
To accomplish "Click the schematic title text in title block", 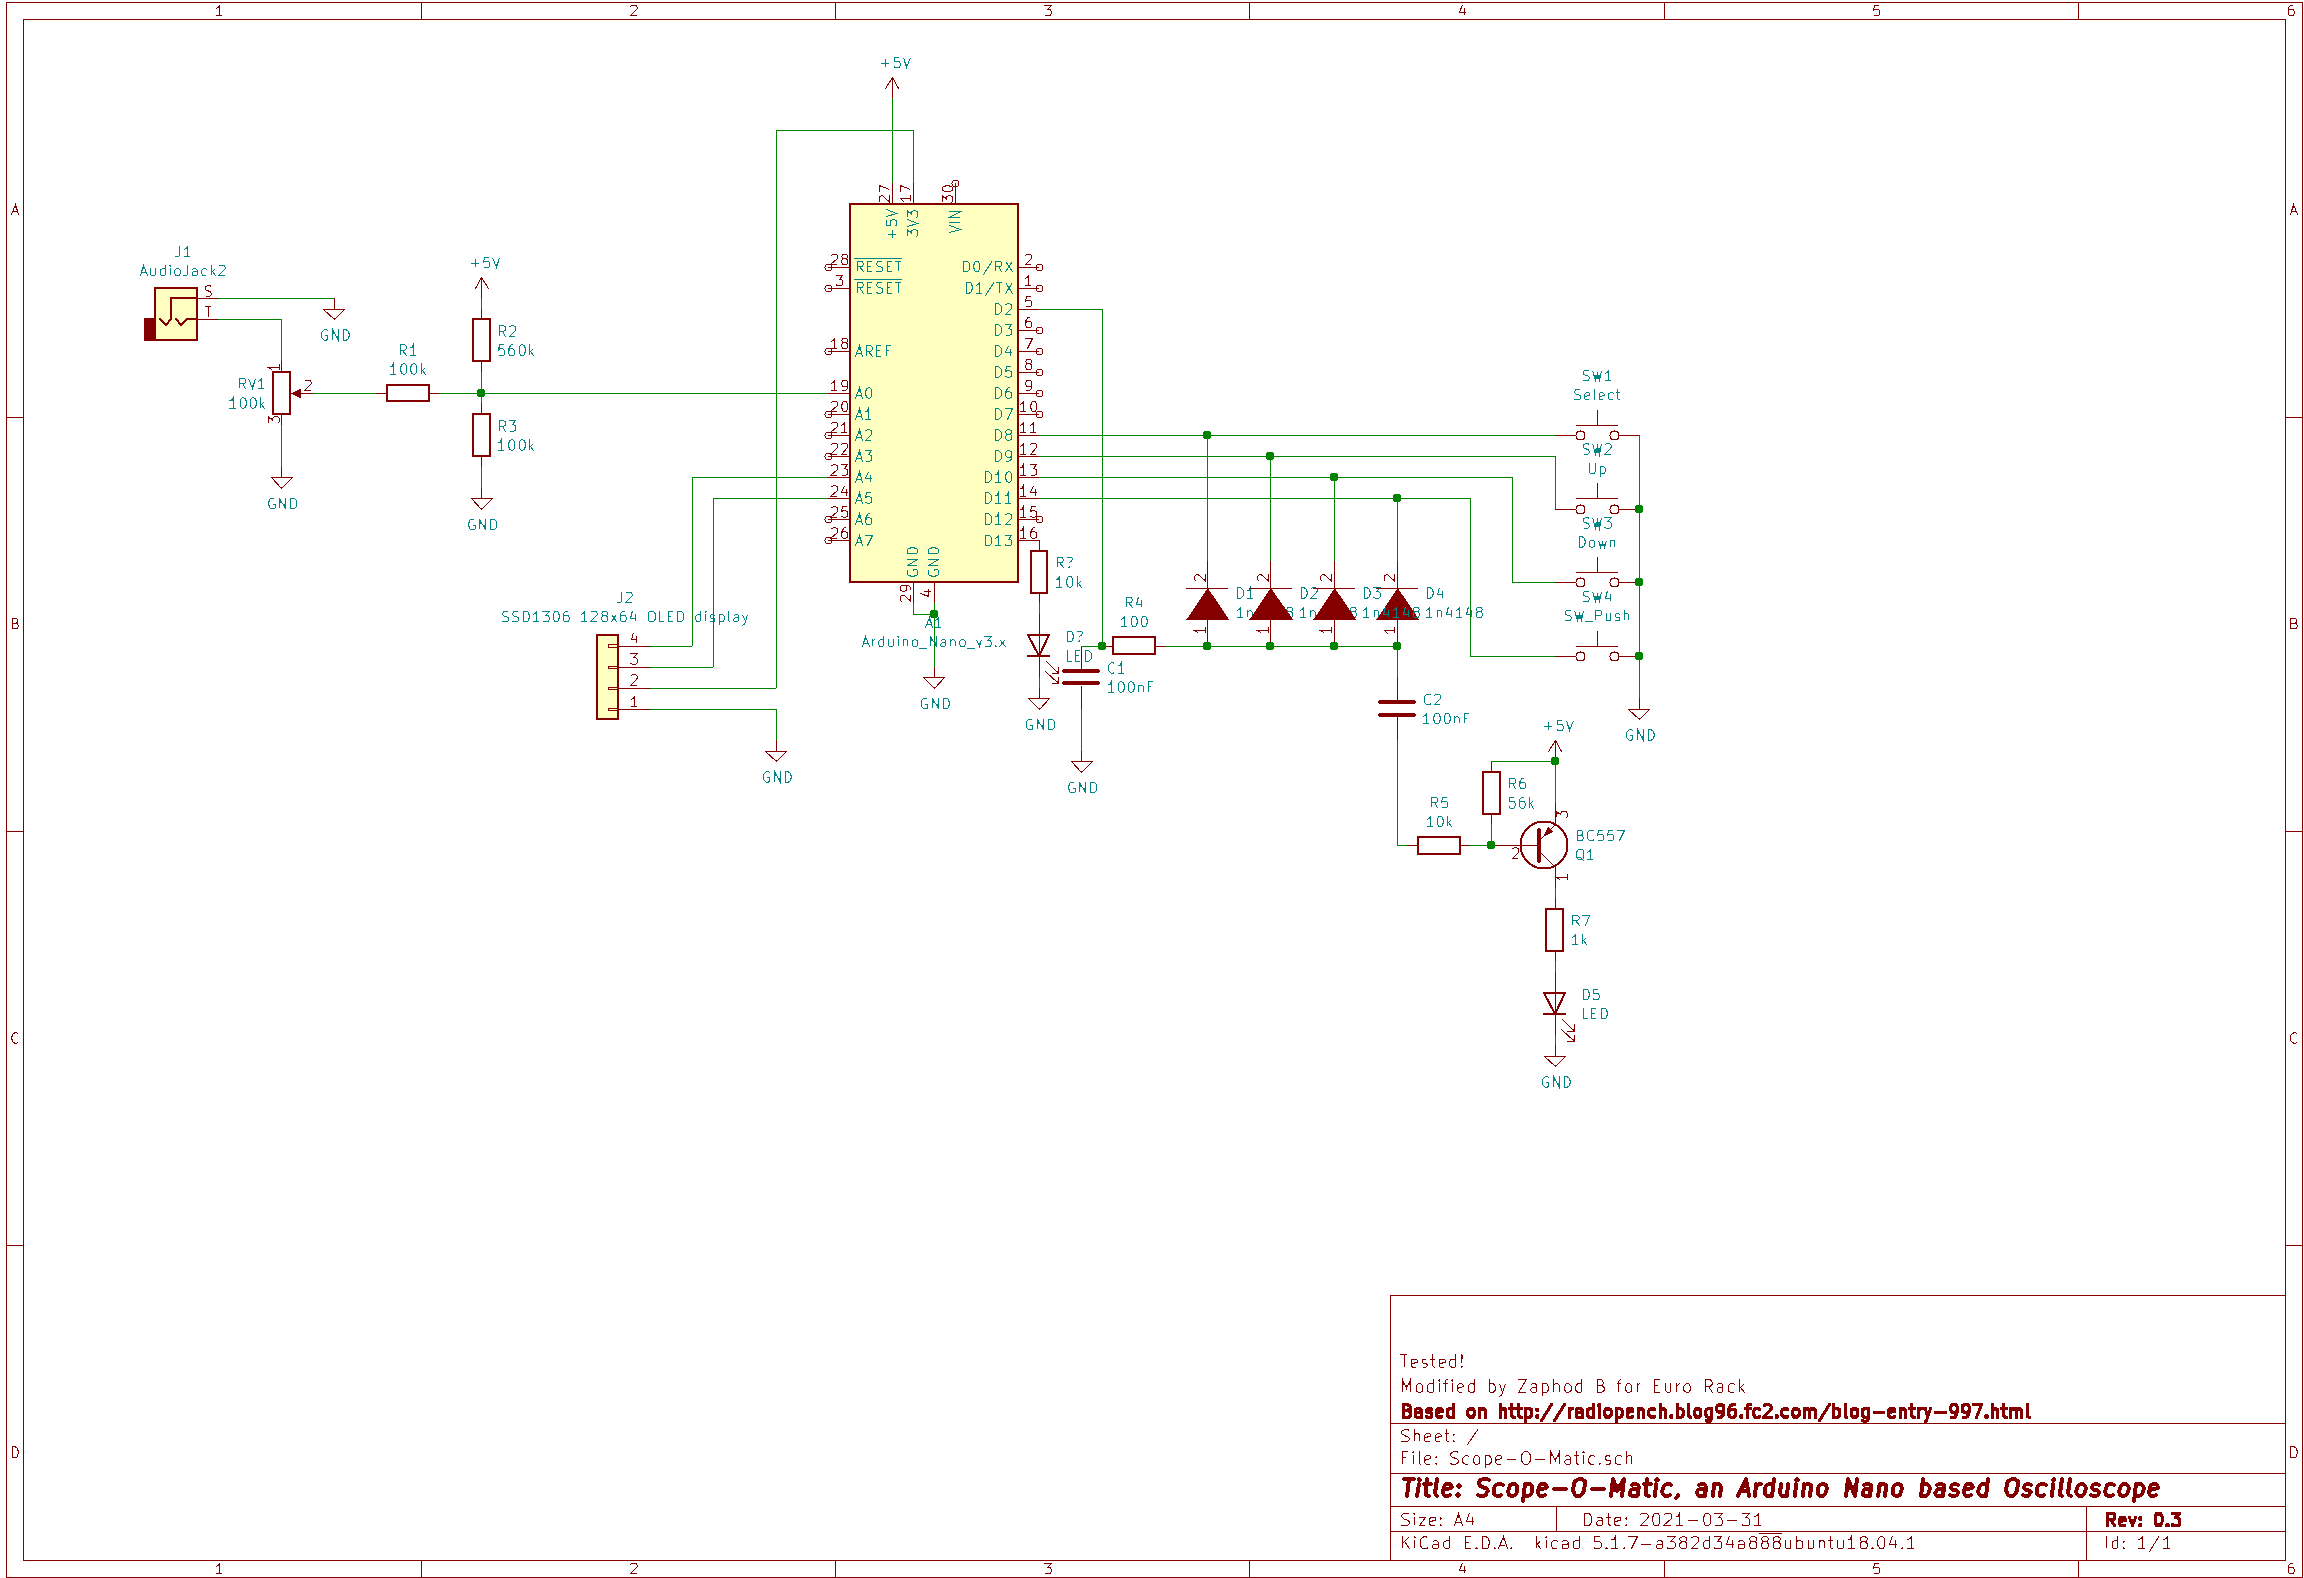I will pos(1780,1488).
